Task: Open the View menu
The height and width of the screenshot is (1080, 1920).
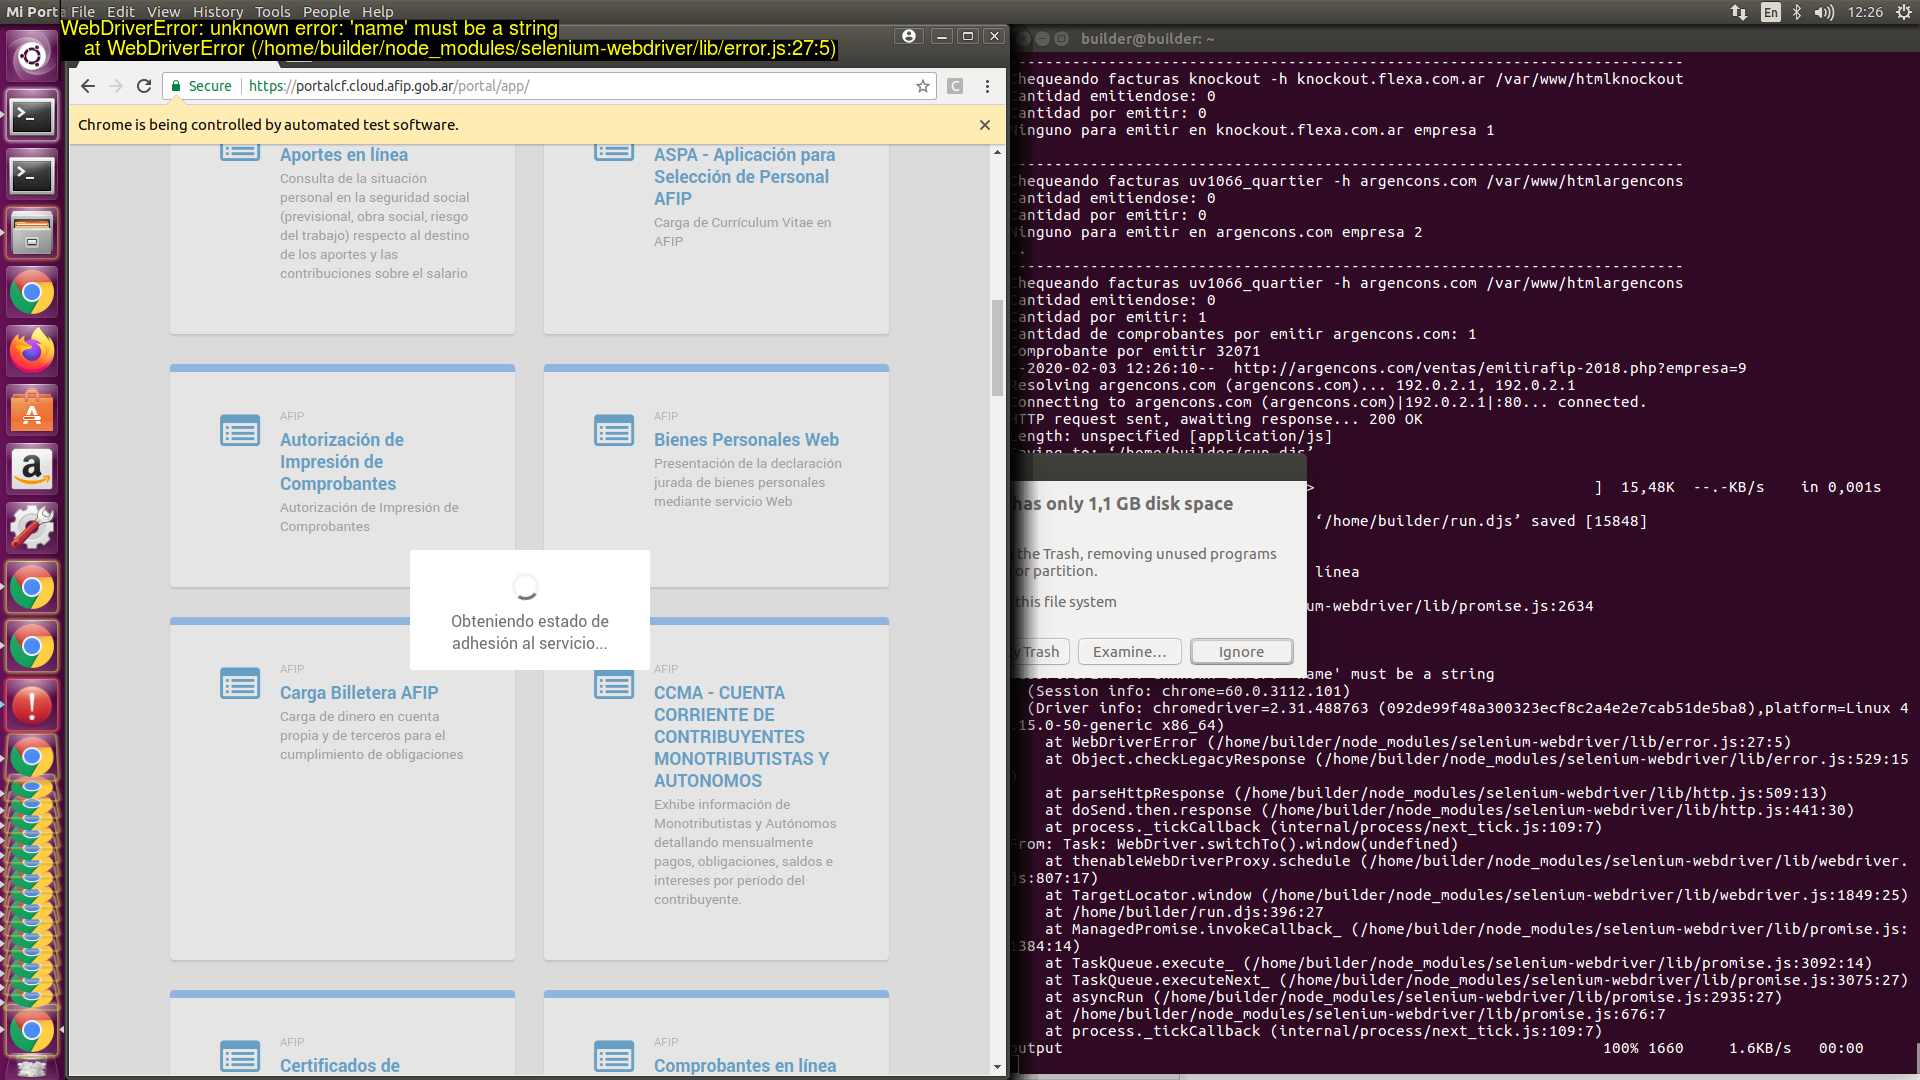Action: tap(163, 12)
